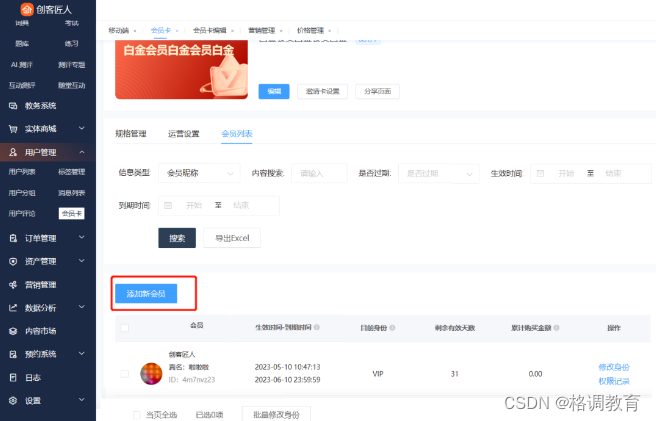Click the 添加新会员 button
The image size is (656, 421).
pyautogui.click(x=146, y=293)
